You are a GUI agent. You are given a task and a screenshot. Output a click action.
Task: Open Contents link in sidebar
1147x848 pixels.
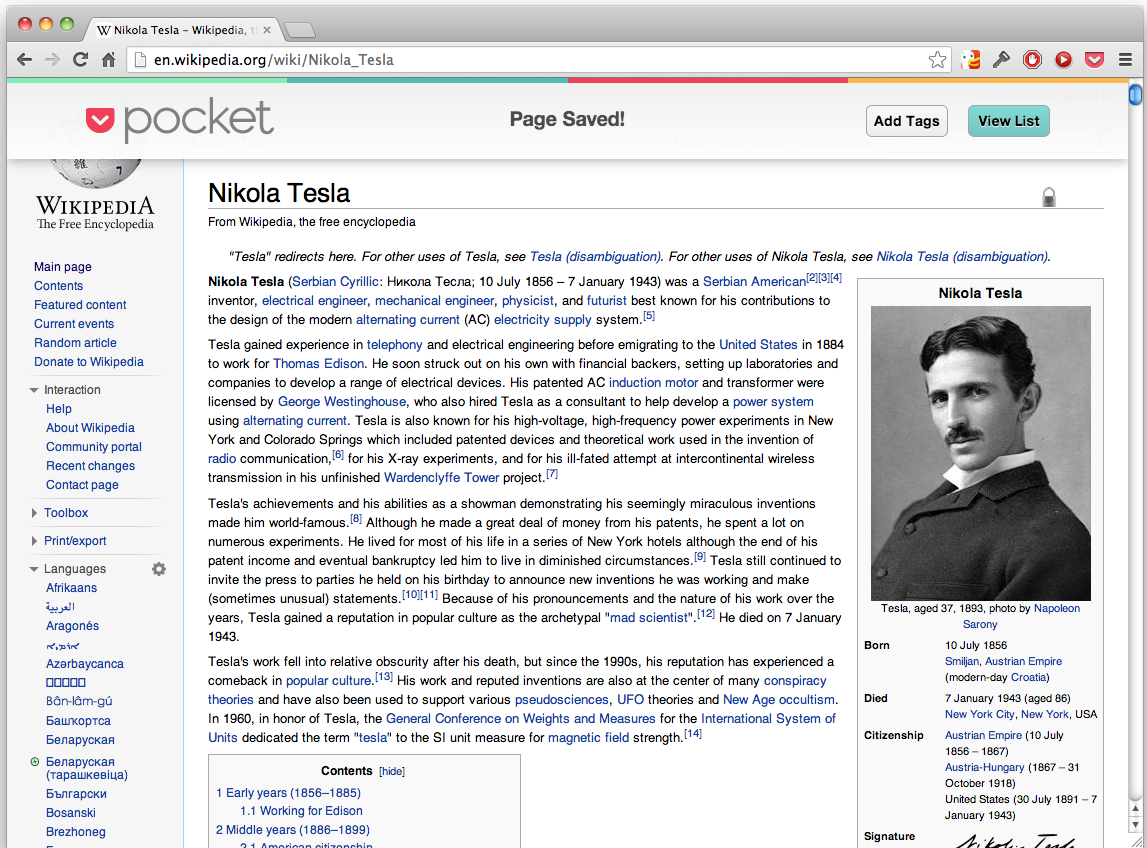click(59, 286)
